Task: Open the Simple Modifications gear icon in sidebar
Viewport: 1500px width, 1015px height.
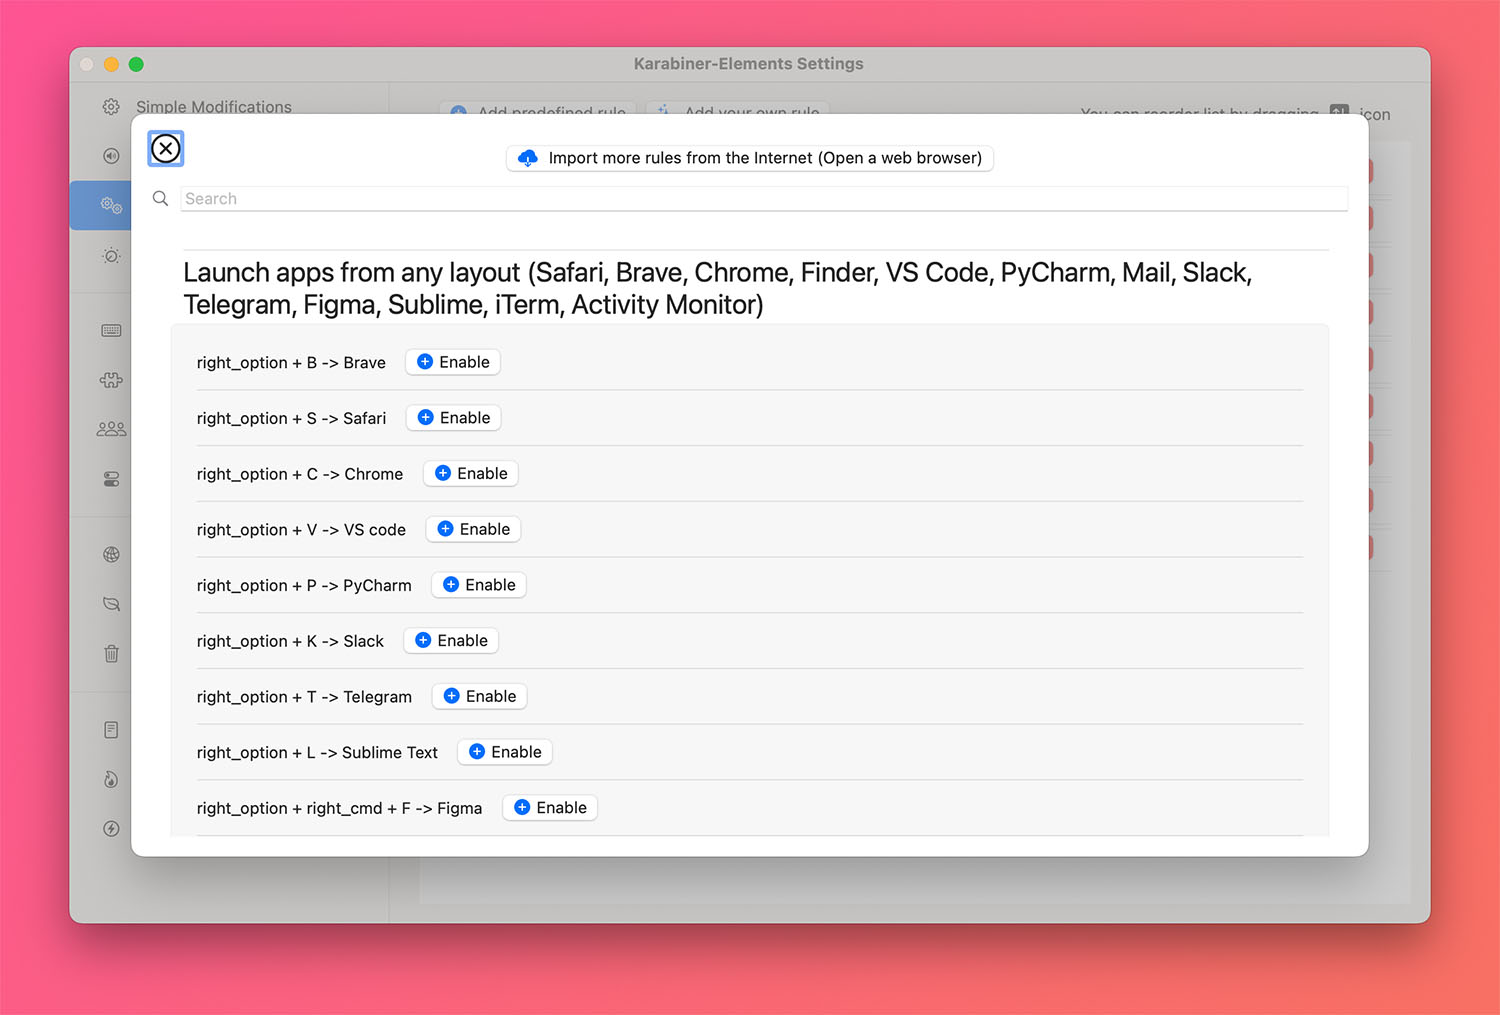Action: (111, 107)
